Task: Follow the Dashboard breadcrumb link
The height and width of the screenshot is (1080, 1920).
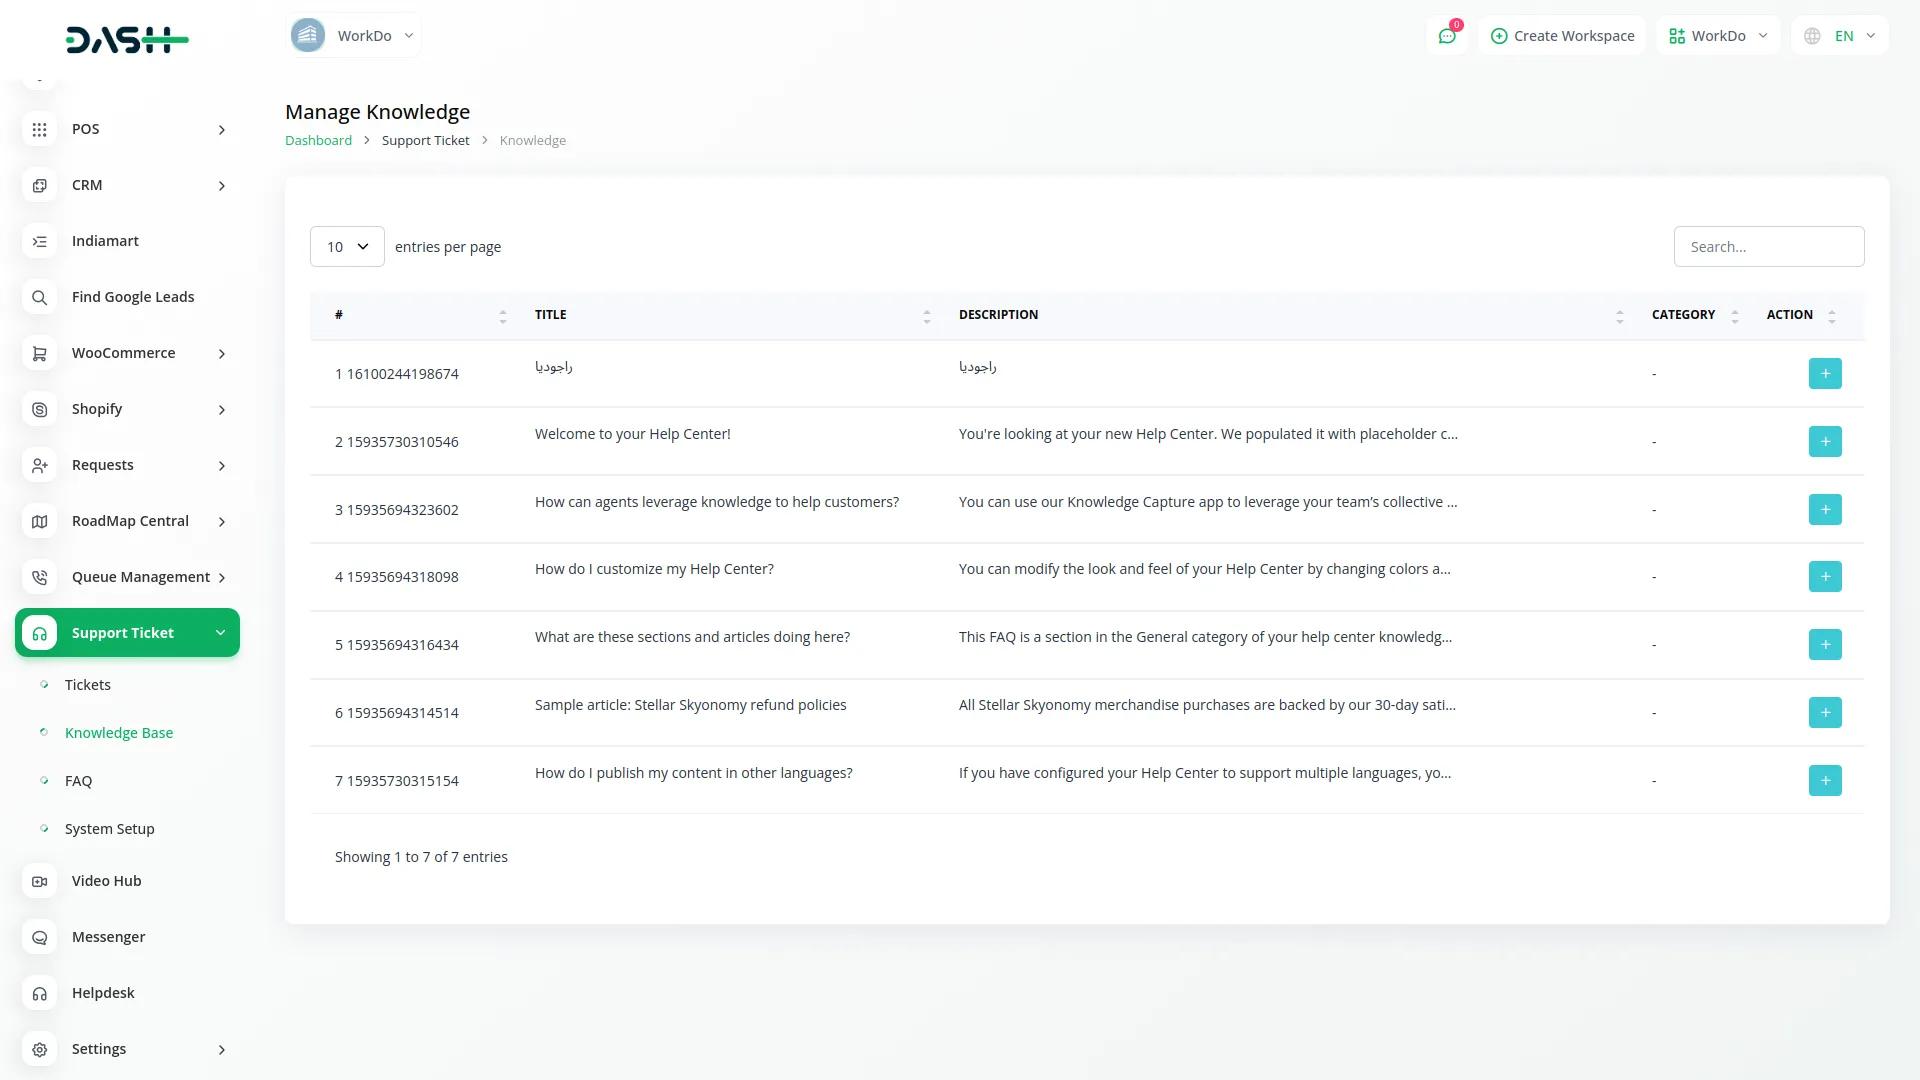Action: pos(318,140)
